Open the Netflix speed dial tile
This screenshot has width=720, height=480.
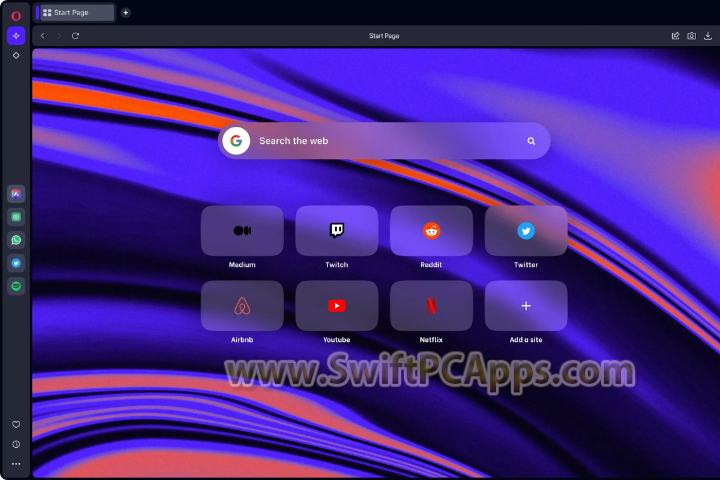(x=431, y=305)
